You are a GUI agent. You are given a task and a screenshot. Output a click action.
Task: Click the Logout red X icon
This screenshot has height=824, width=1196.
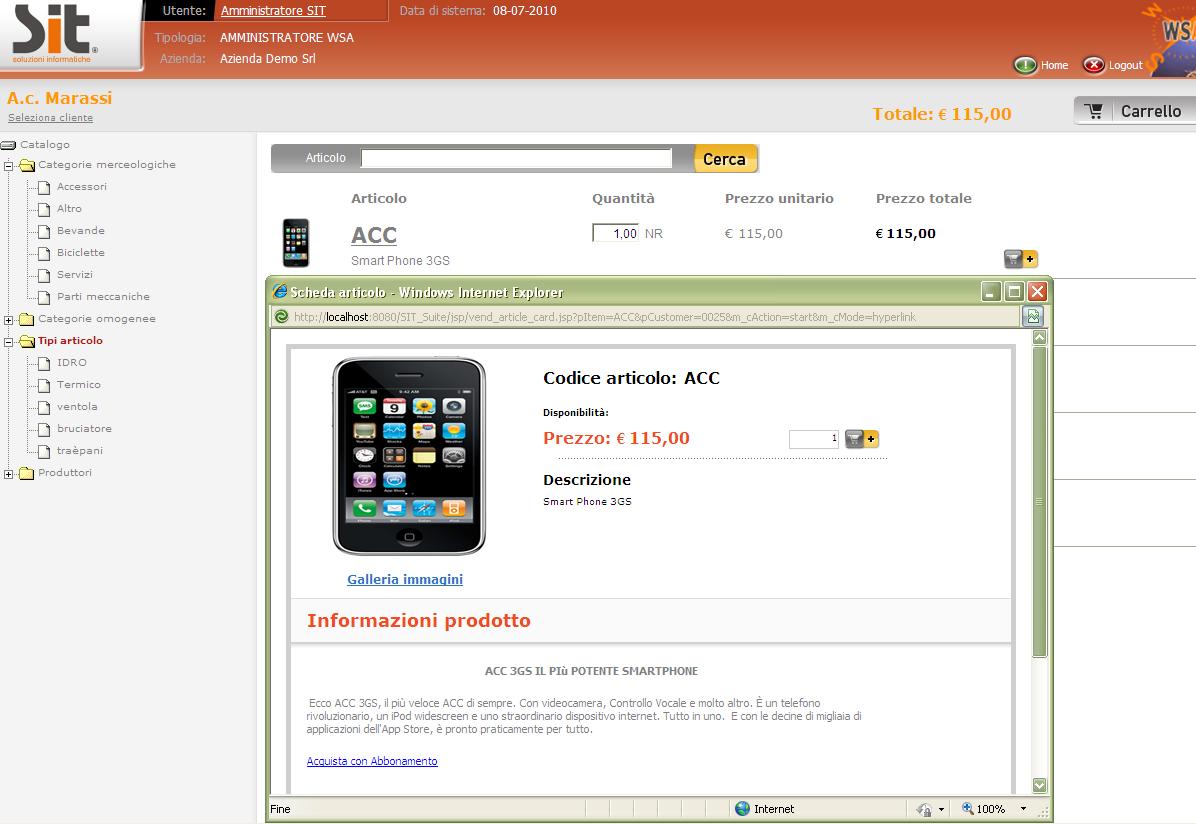coord(1093,66)
